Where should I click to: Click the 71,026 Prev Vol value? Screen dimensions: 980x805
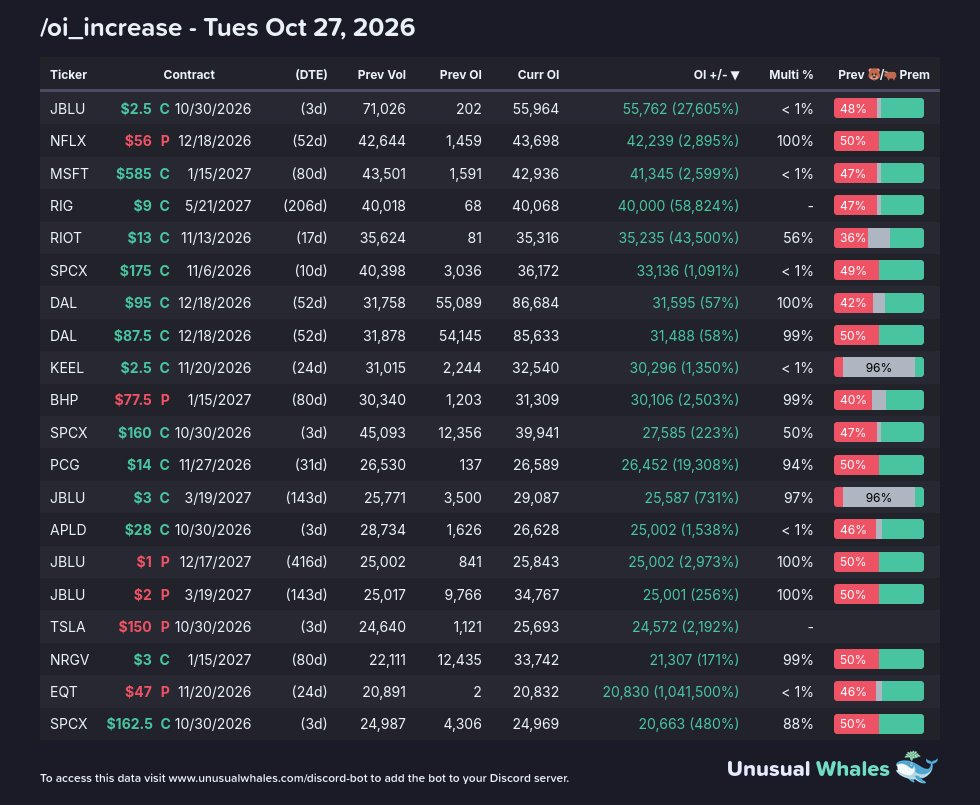(384, 109)
